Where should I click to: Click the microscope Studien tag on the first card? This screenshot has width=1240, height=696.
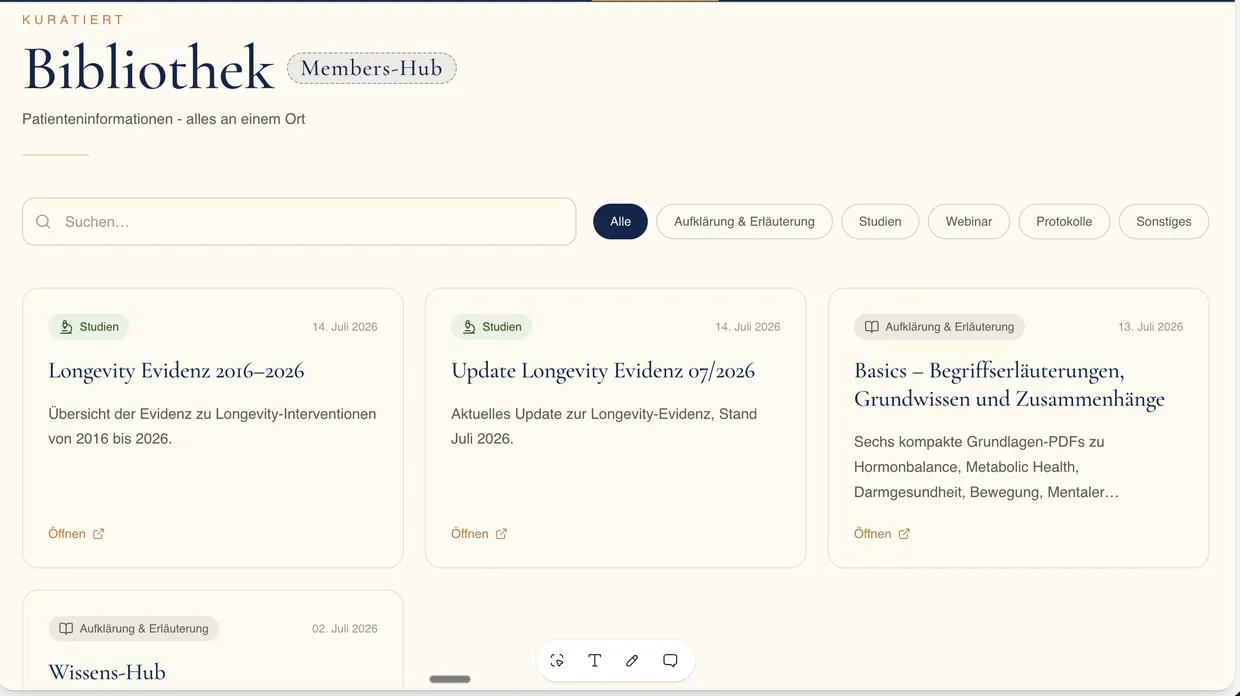(89, 327)
